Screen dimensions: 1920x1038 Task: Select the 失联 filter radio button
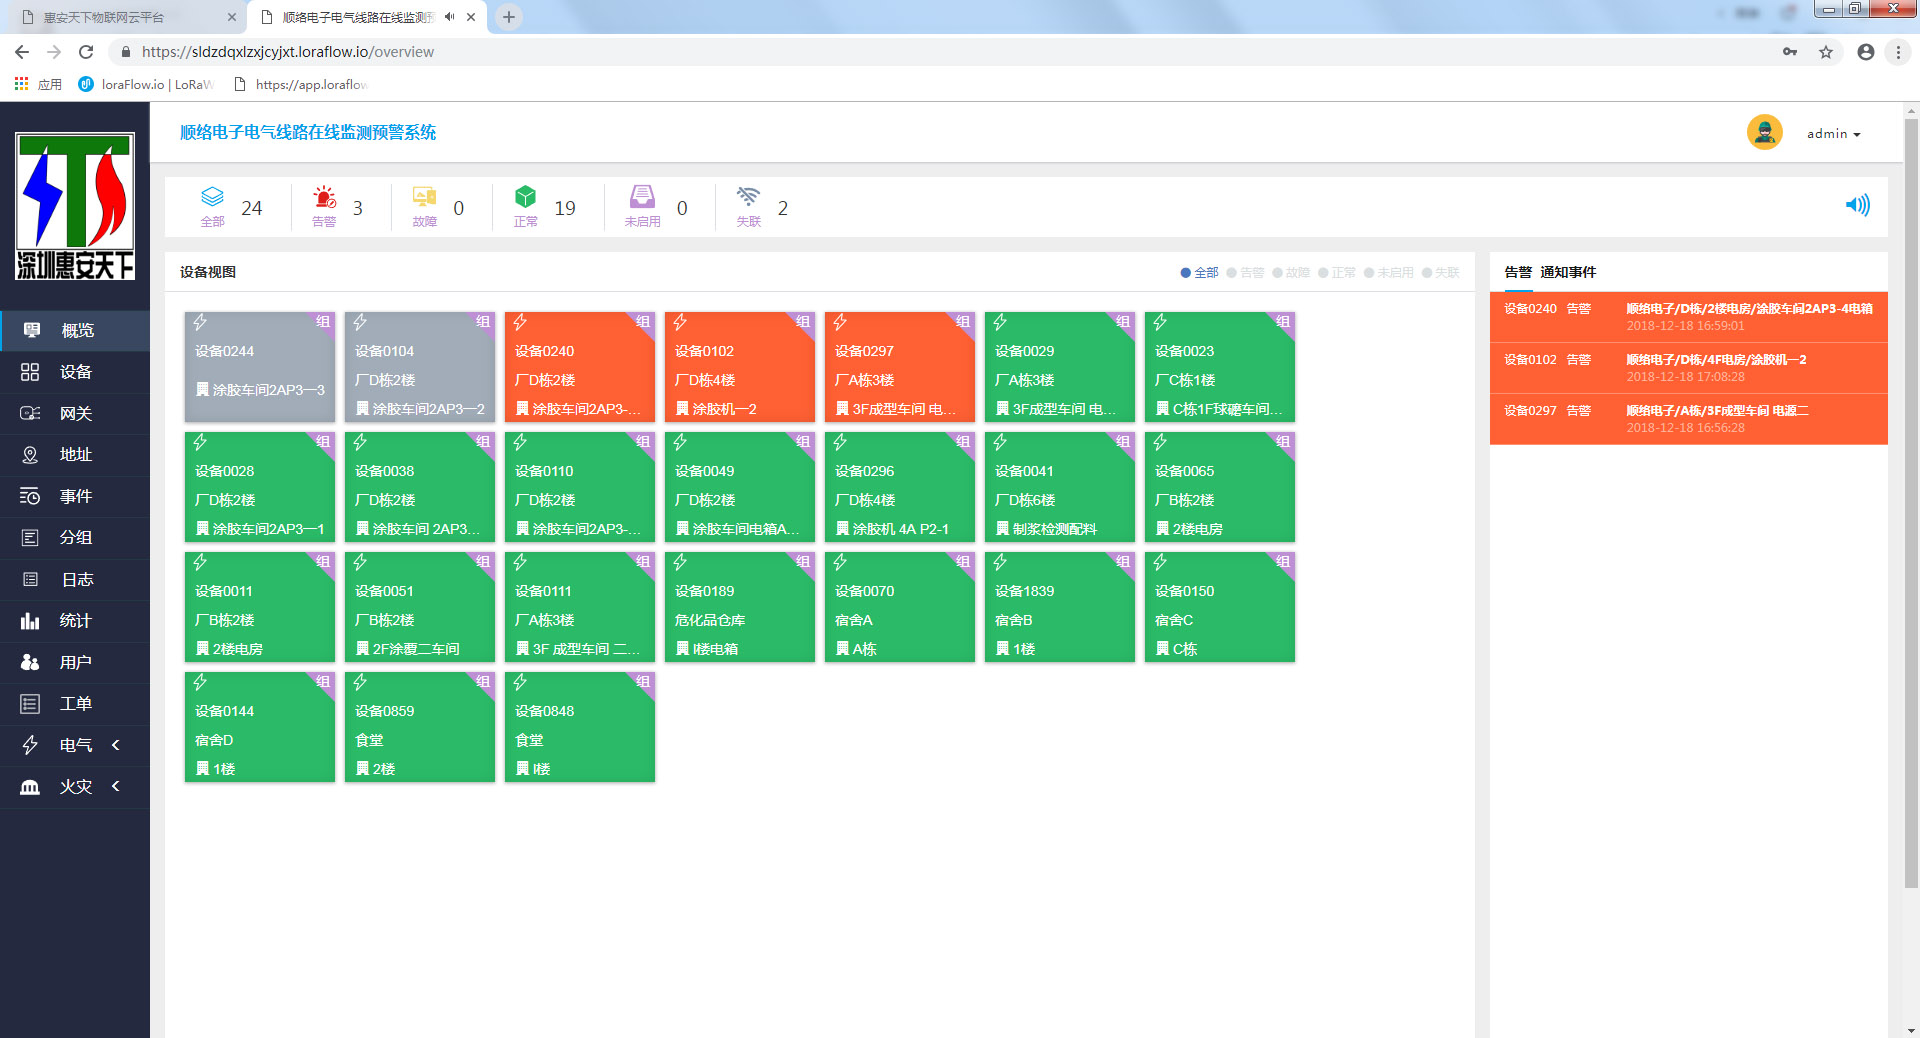pyautogui.click(x=1427, y=273)
